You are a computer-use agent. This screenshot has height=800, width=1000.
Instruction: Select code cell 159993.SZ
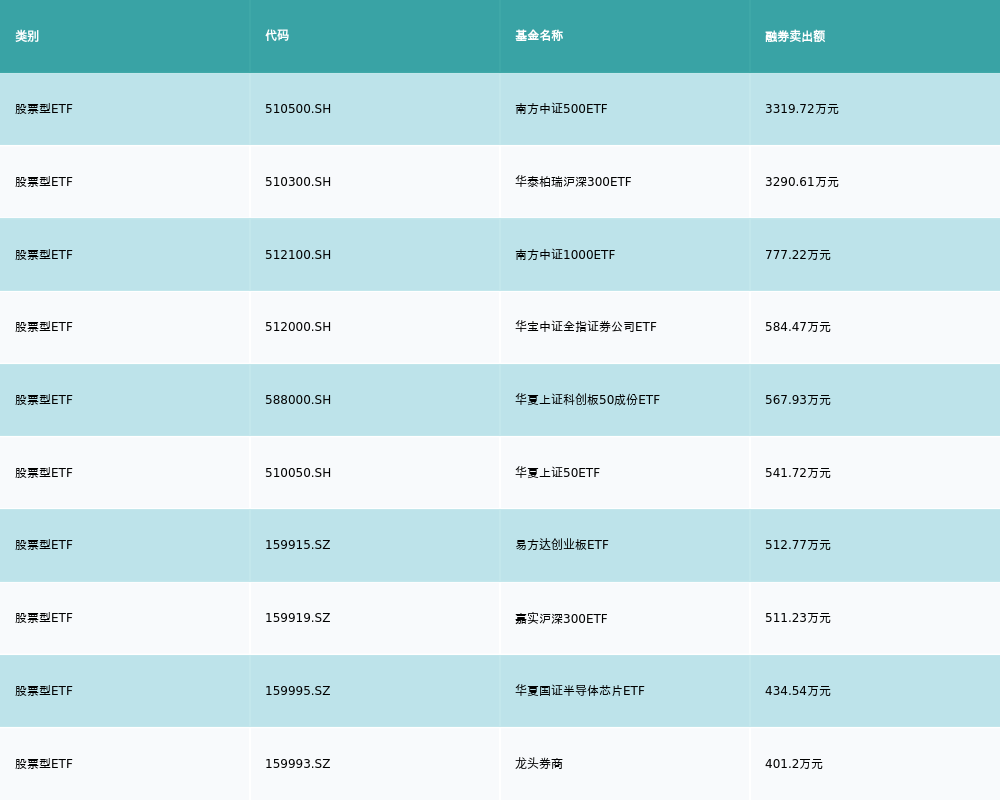(298, 764)
